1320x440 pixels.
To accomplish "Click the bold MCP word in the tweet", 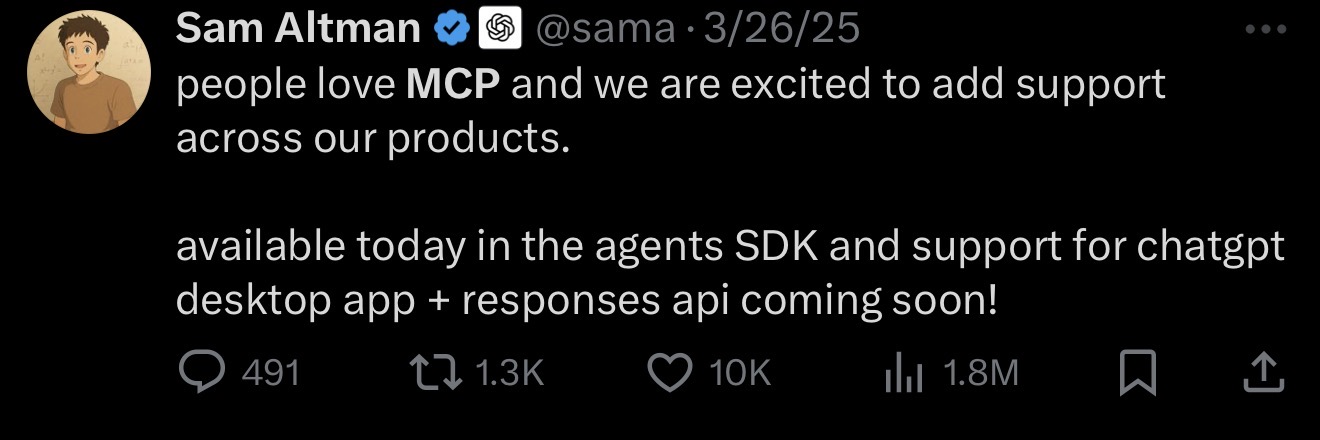I will 453,84.
